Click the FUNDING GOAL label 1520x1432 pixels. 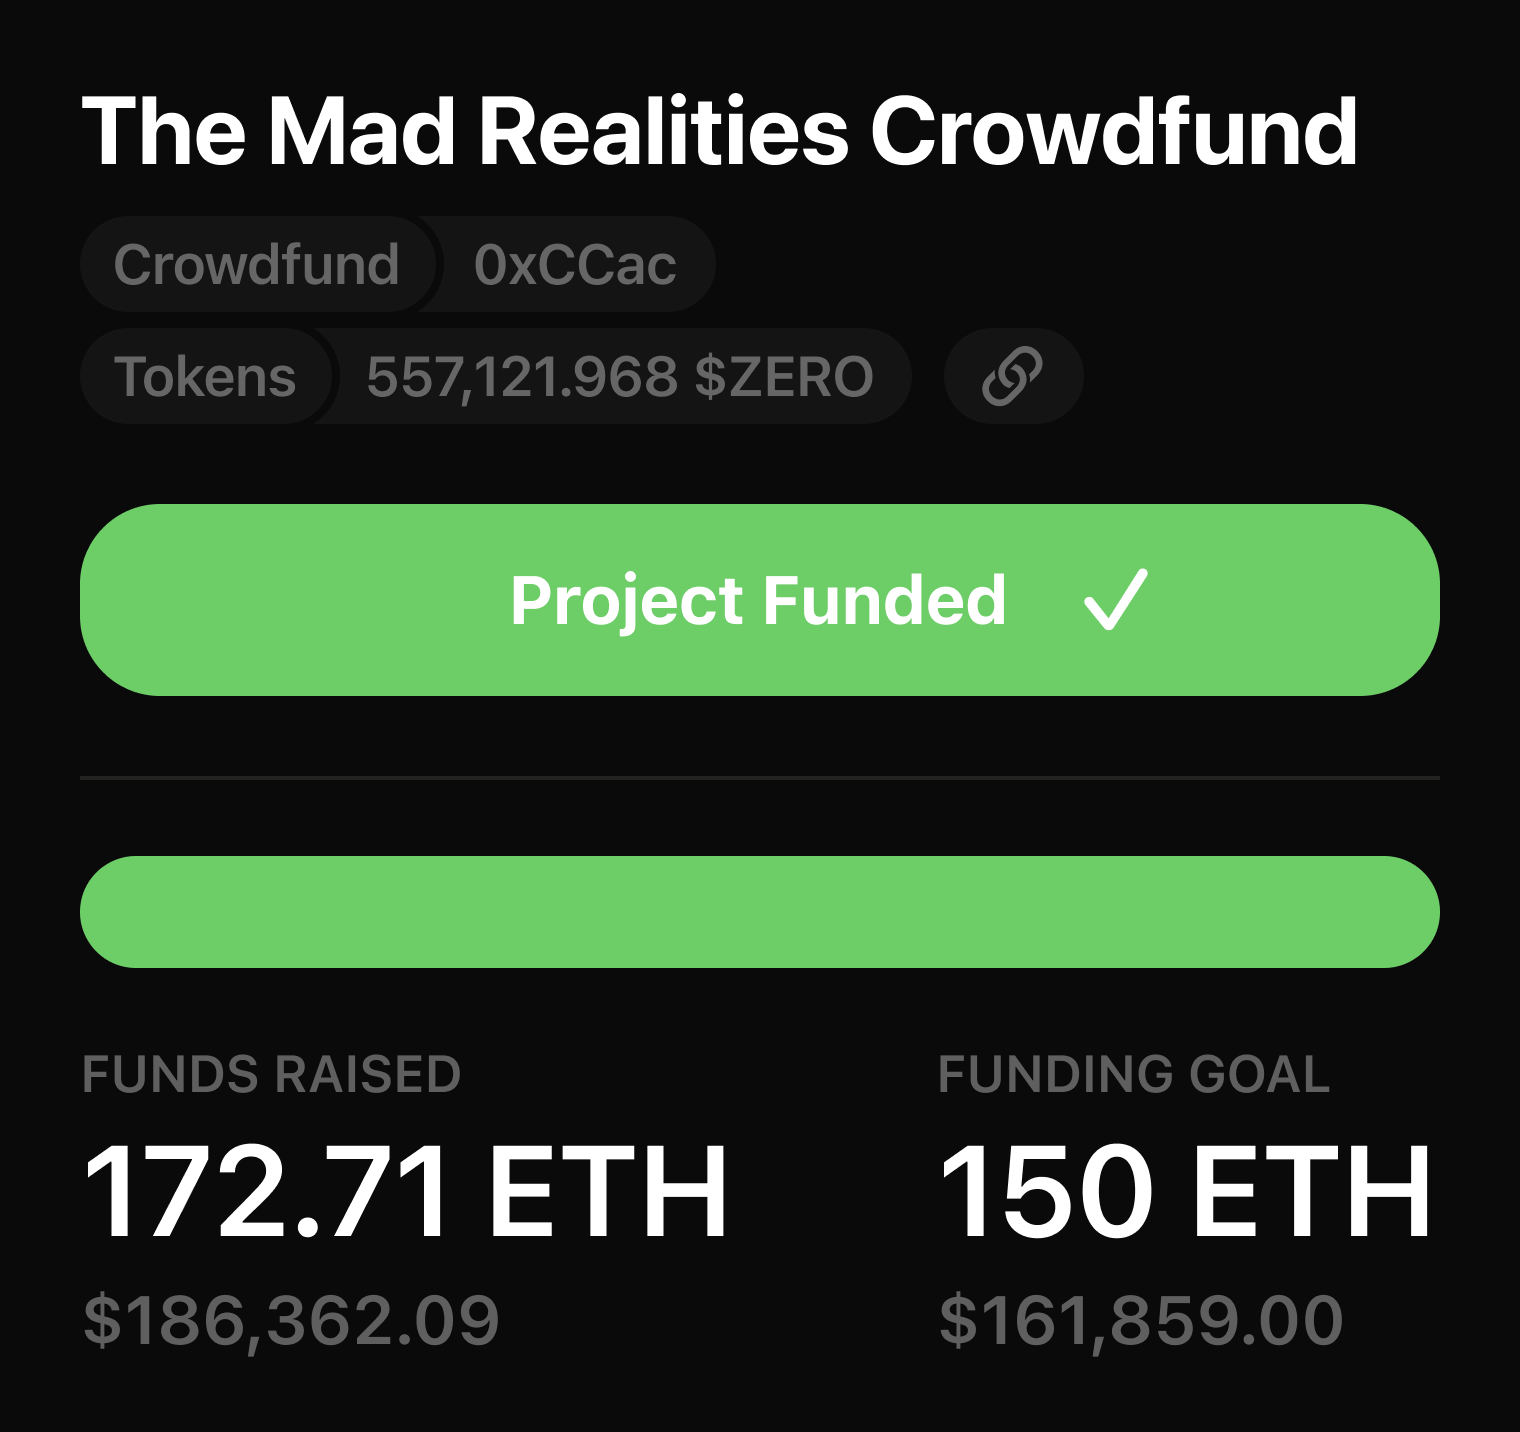click(1134, 1075)
